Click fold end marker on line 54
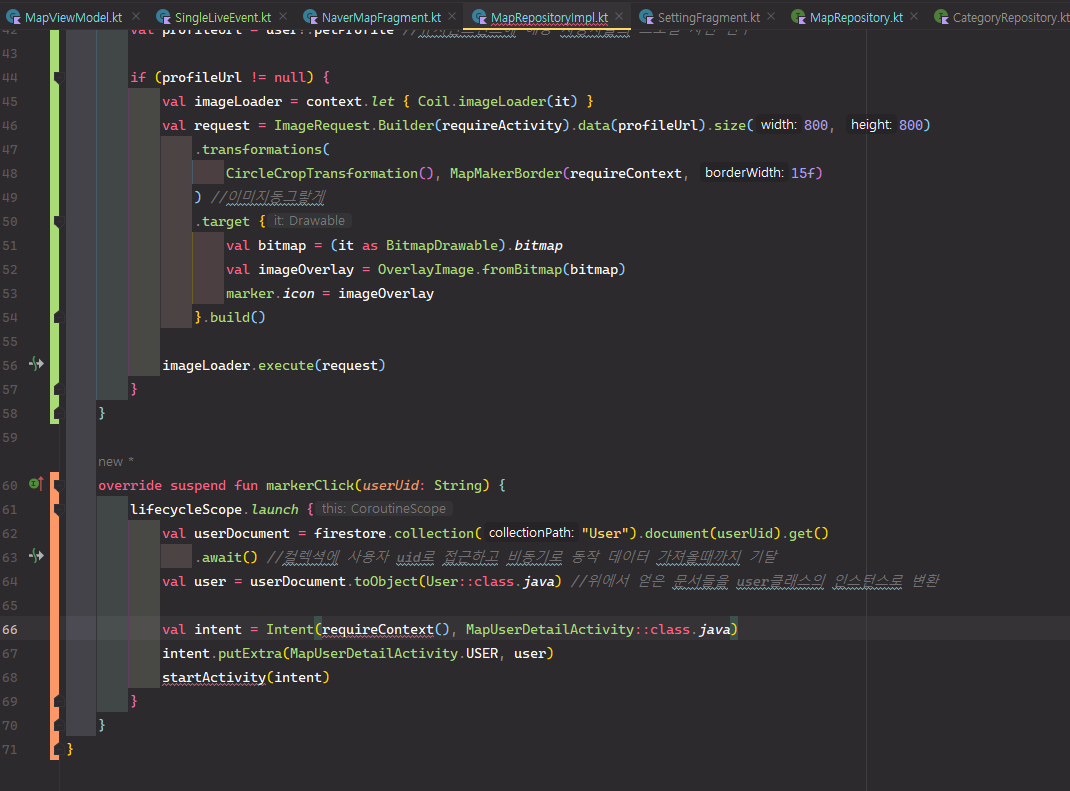Viewport: 1070px width, 791px height. 58,317
